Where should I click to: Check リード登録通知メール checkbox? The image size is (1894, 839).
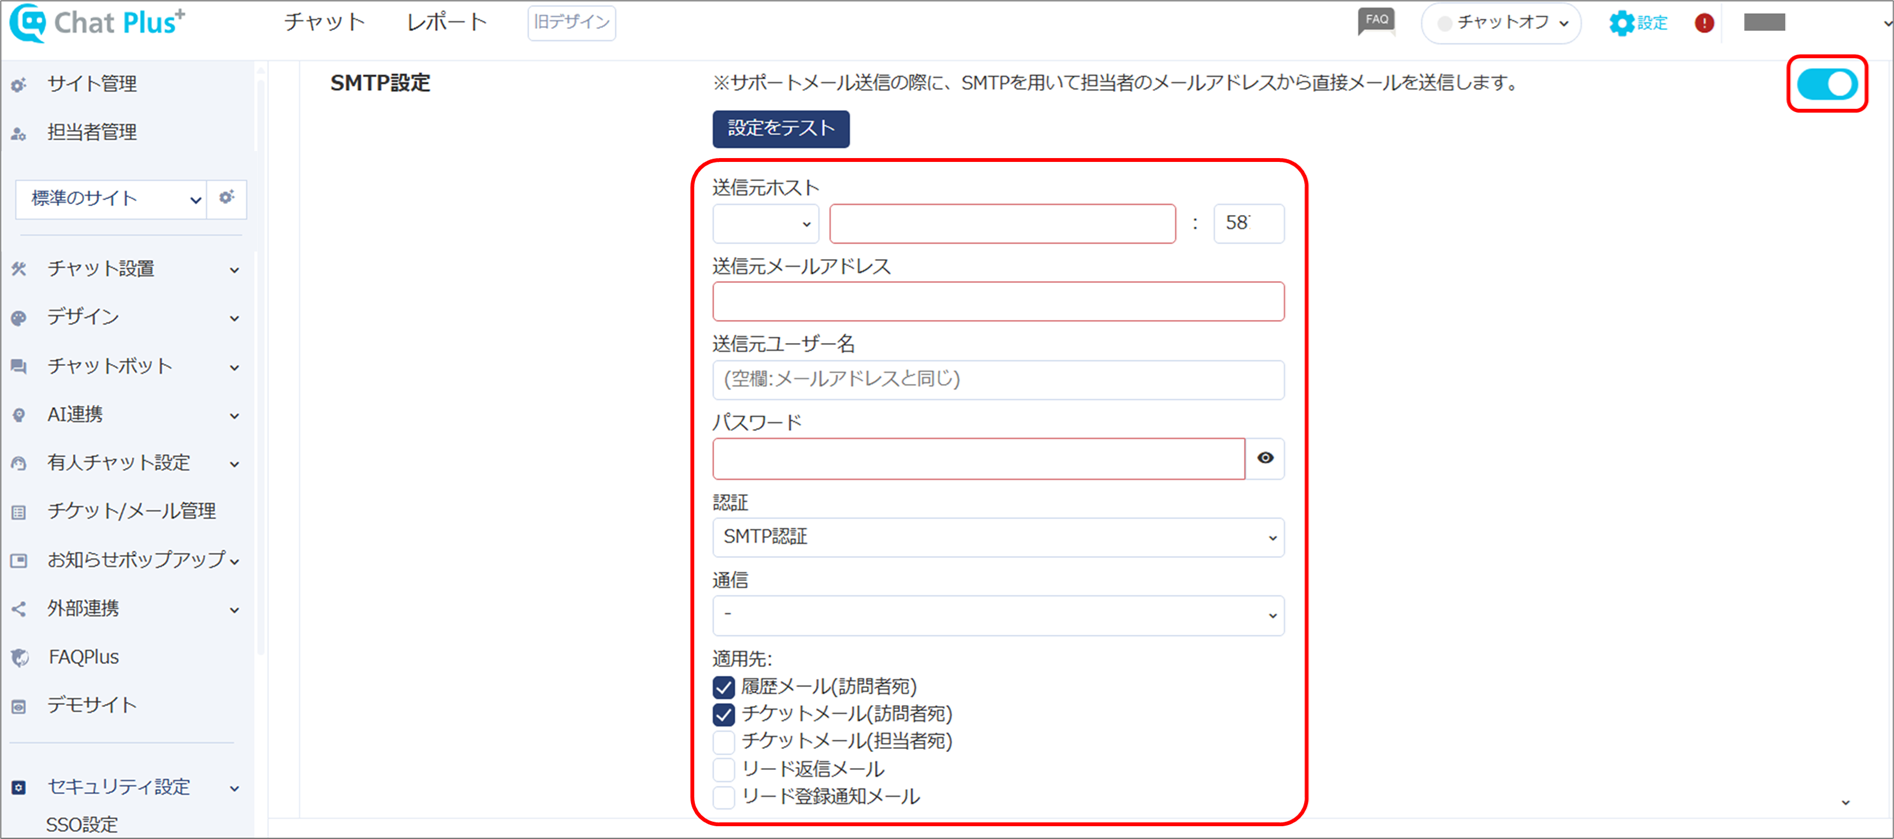tap(724, 797)
